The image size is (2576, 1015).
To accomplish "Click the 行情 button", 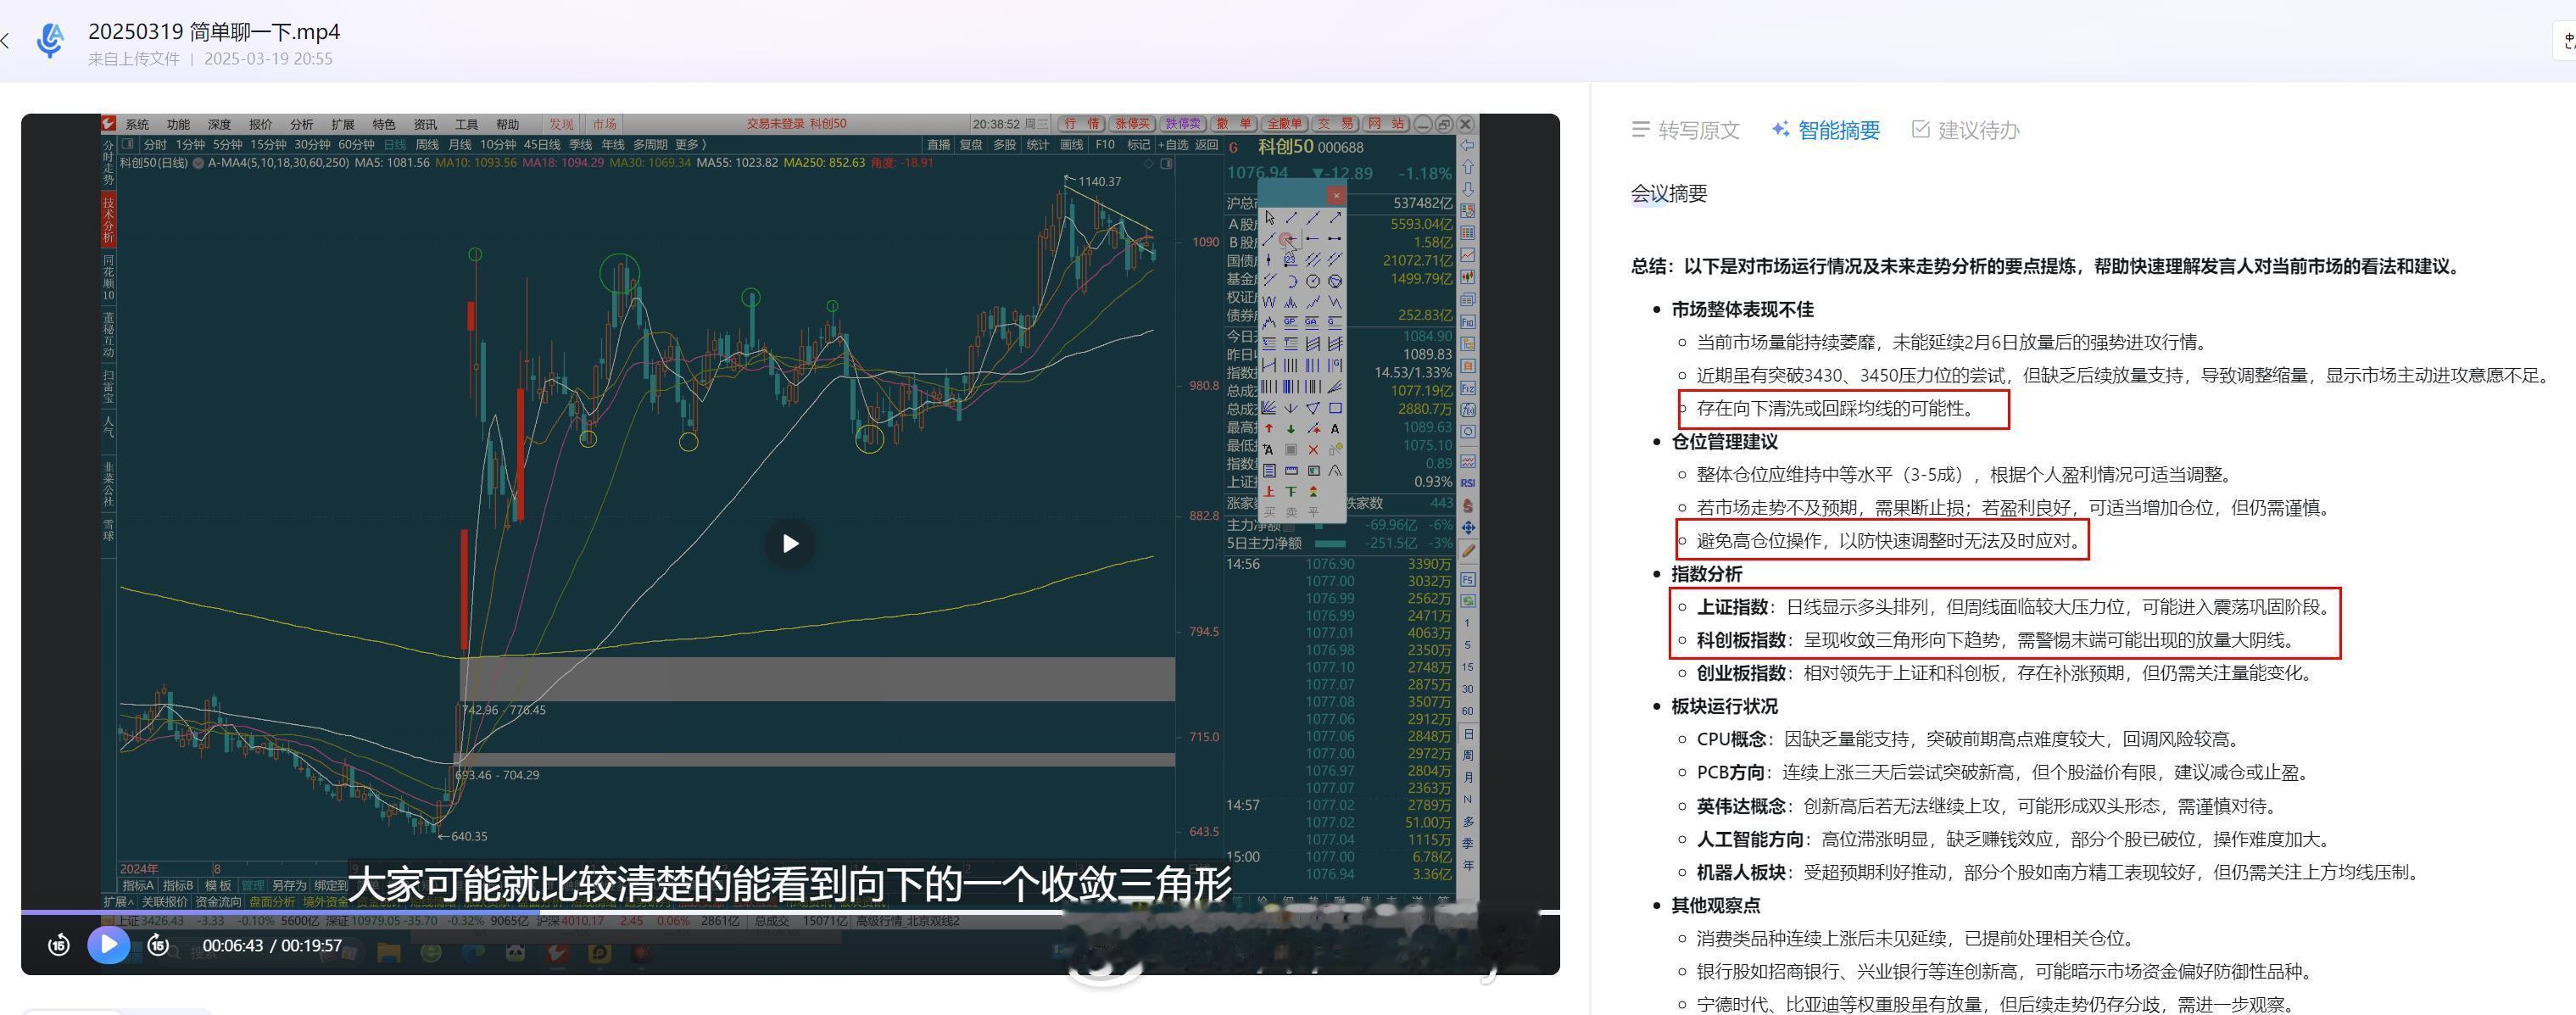I will (x=1082, y=124).
